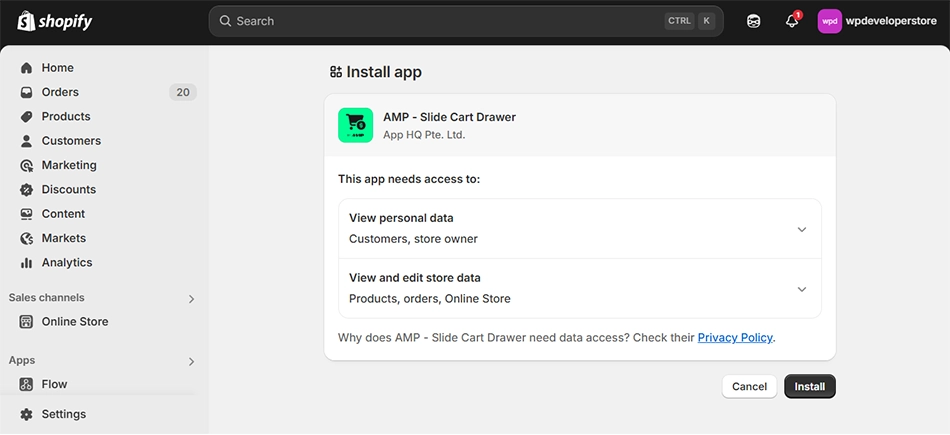Open the Sidekick assistant icon

tap(753, 21)
